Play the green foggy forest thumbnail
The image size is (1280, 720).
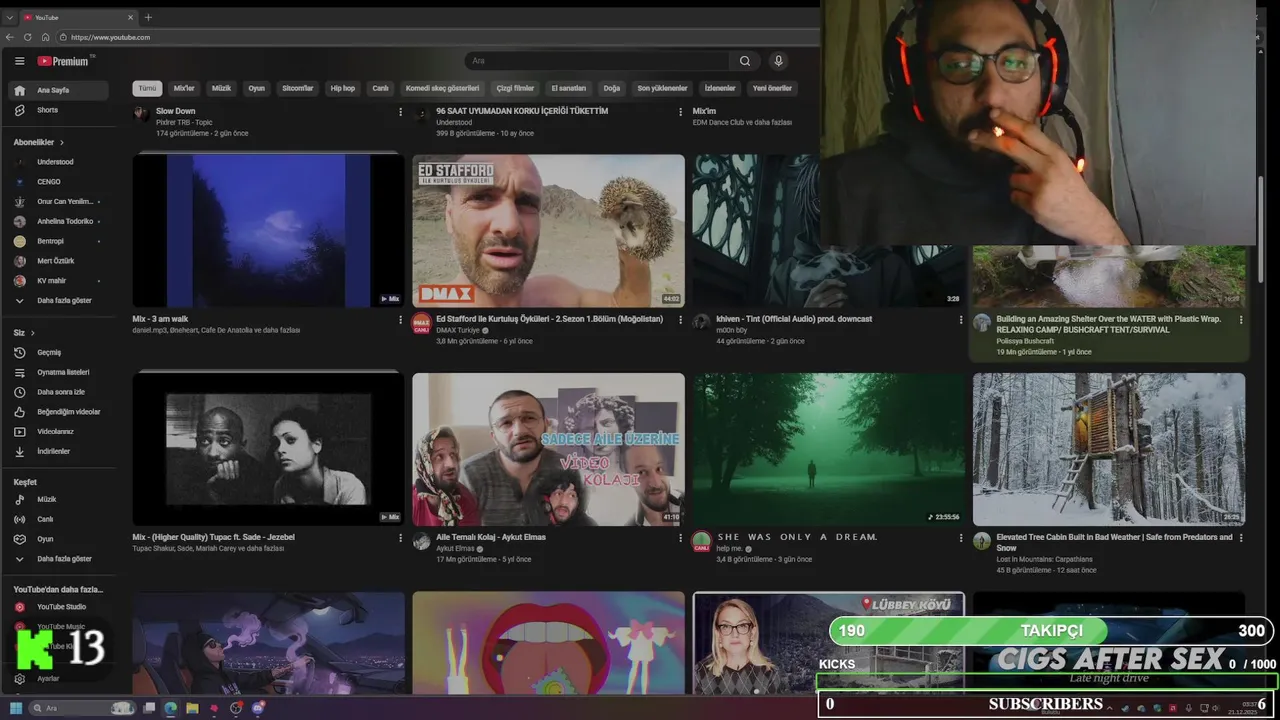[829, 449]
